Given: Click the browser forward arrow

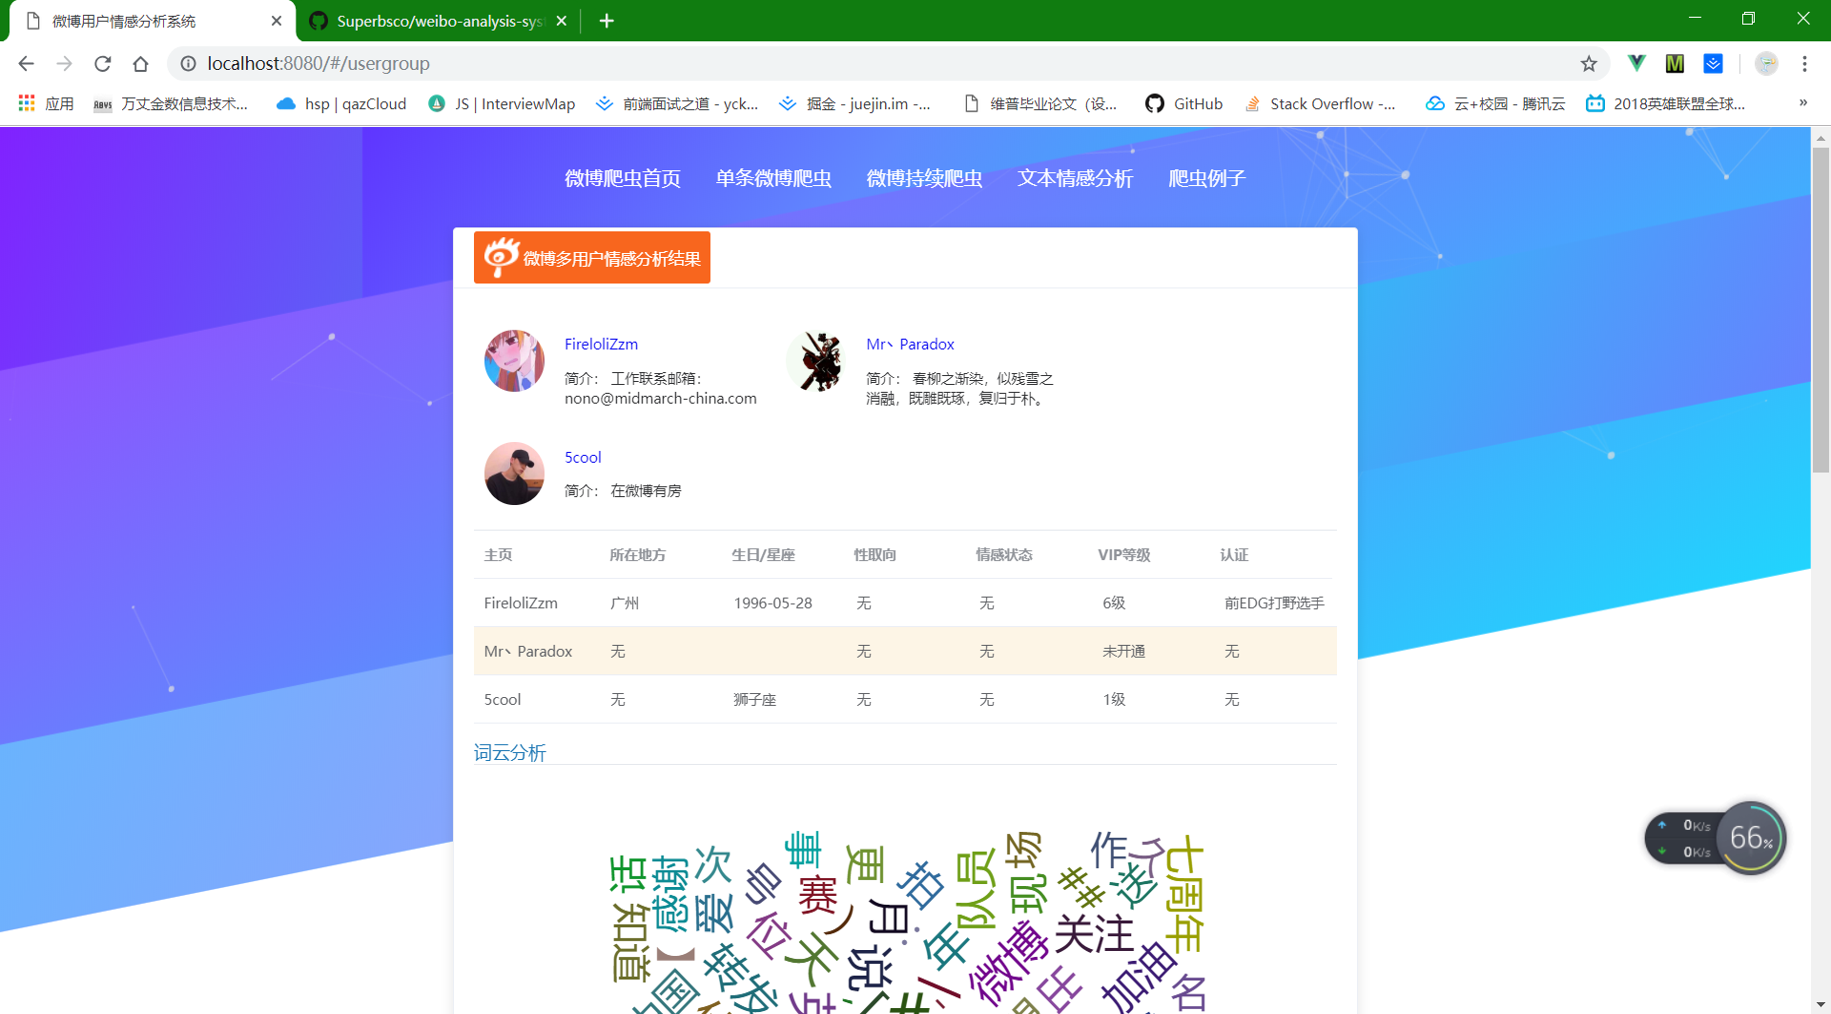Looking at the screenshot, I should [64, 63].
